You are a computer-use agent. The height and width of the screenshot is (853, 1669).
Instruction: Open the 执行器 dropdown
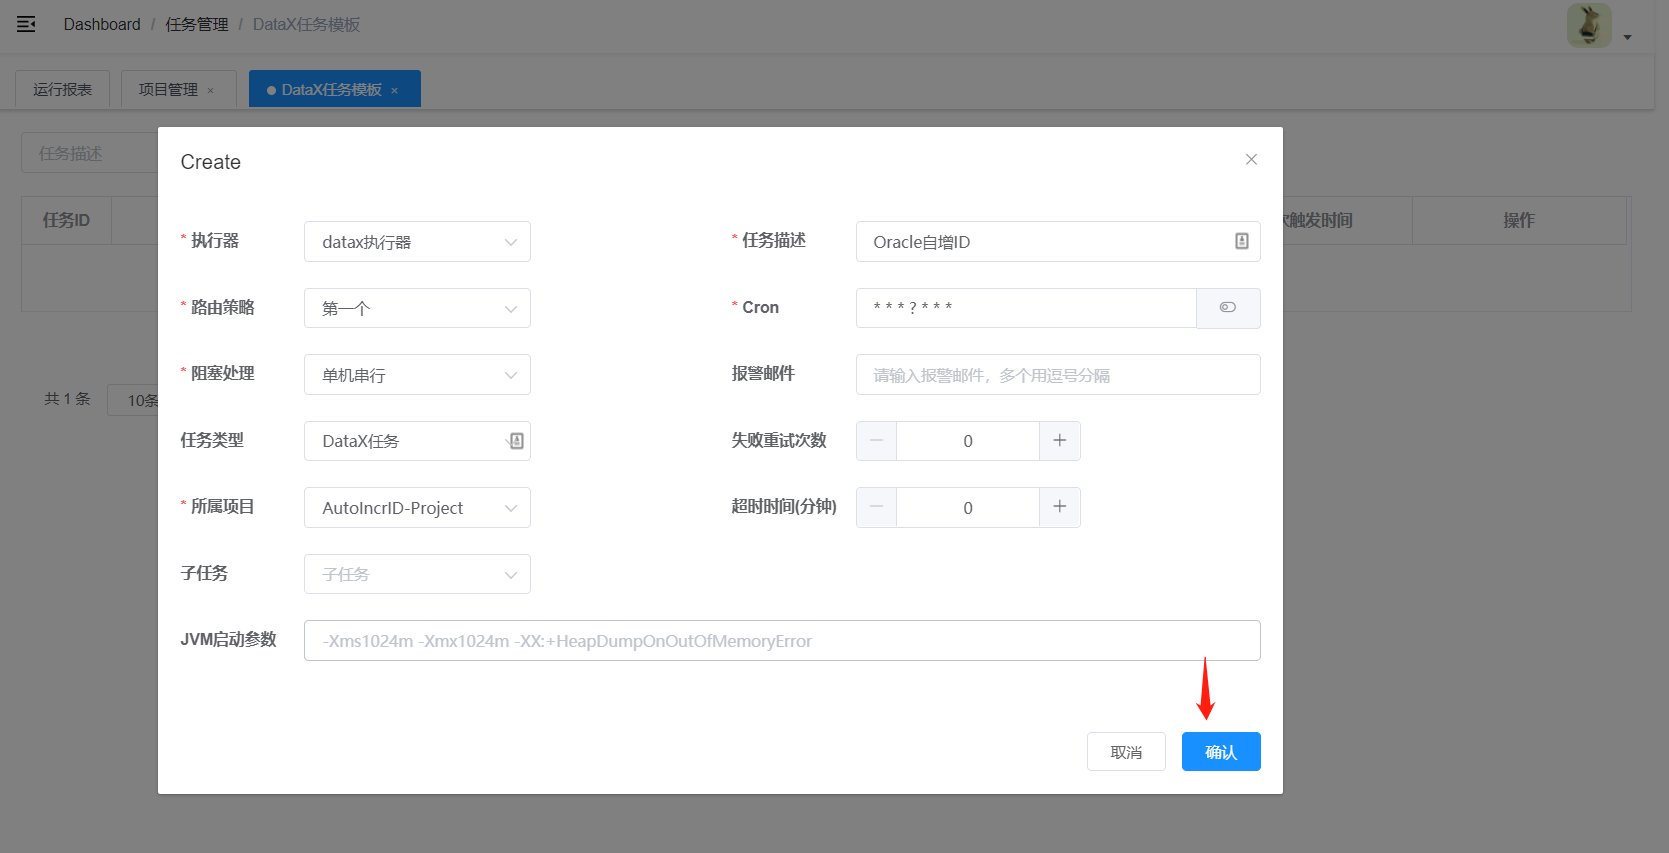coord(417,241)
